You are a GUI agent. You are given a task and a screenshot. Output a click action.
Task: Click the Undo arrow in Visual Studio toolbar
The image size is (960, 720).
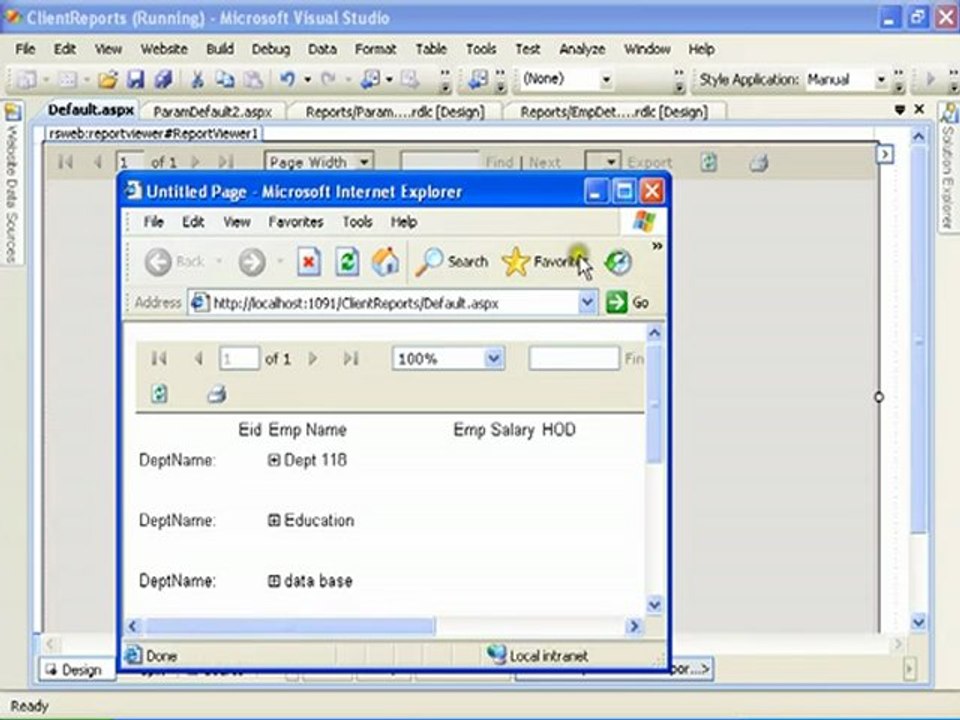287,79
